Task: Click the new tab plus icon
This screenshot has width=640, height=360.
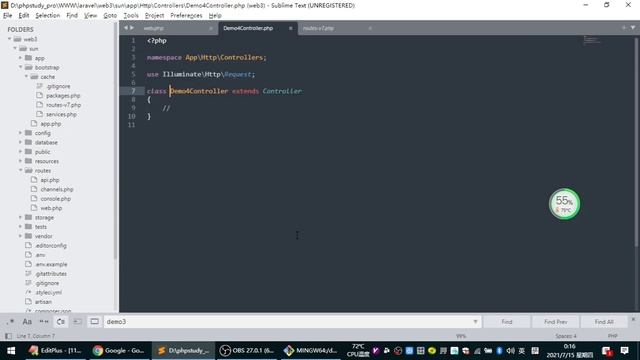Action: tap(624, 28)
